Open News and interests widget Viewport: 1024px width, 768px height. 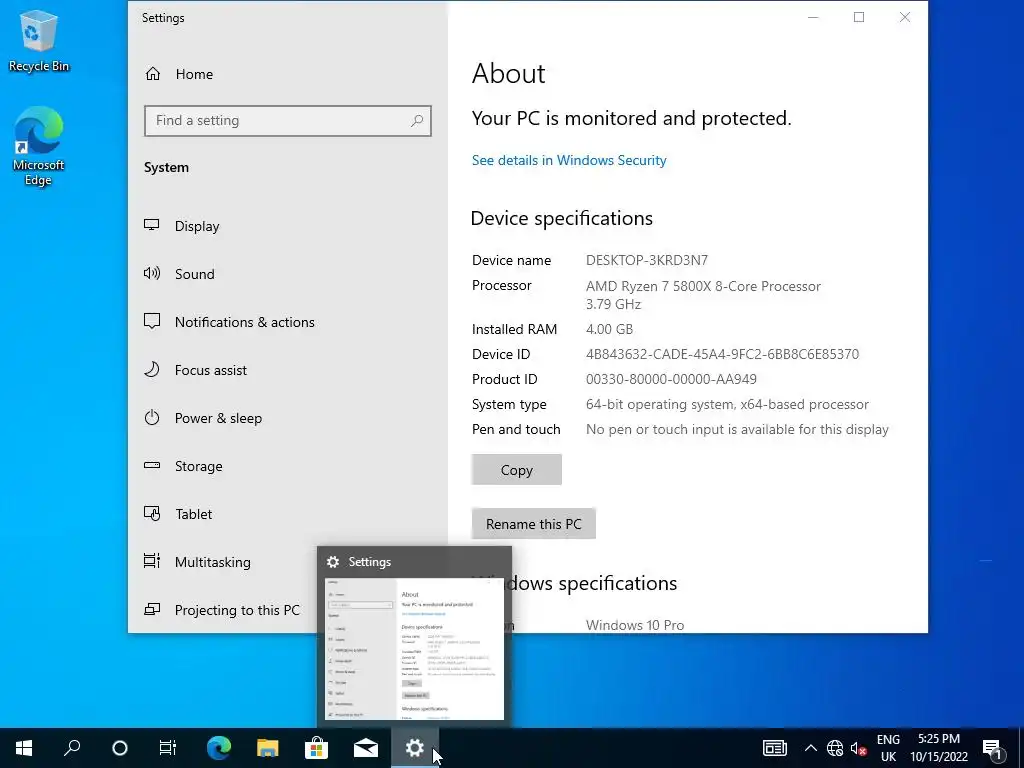775,748
